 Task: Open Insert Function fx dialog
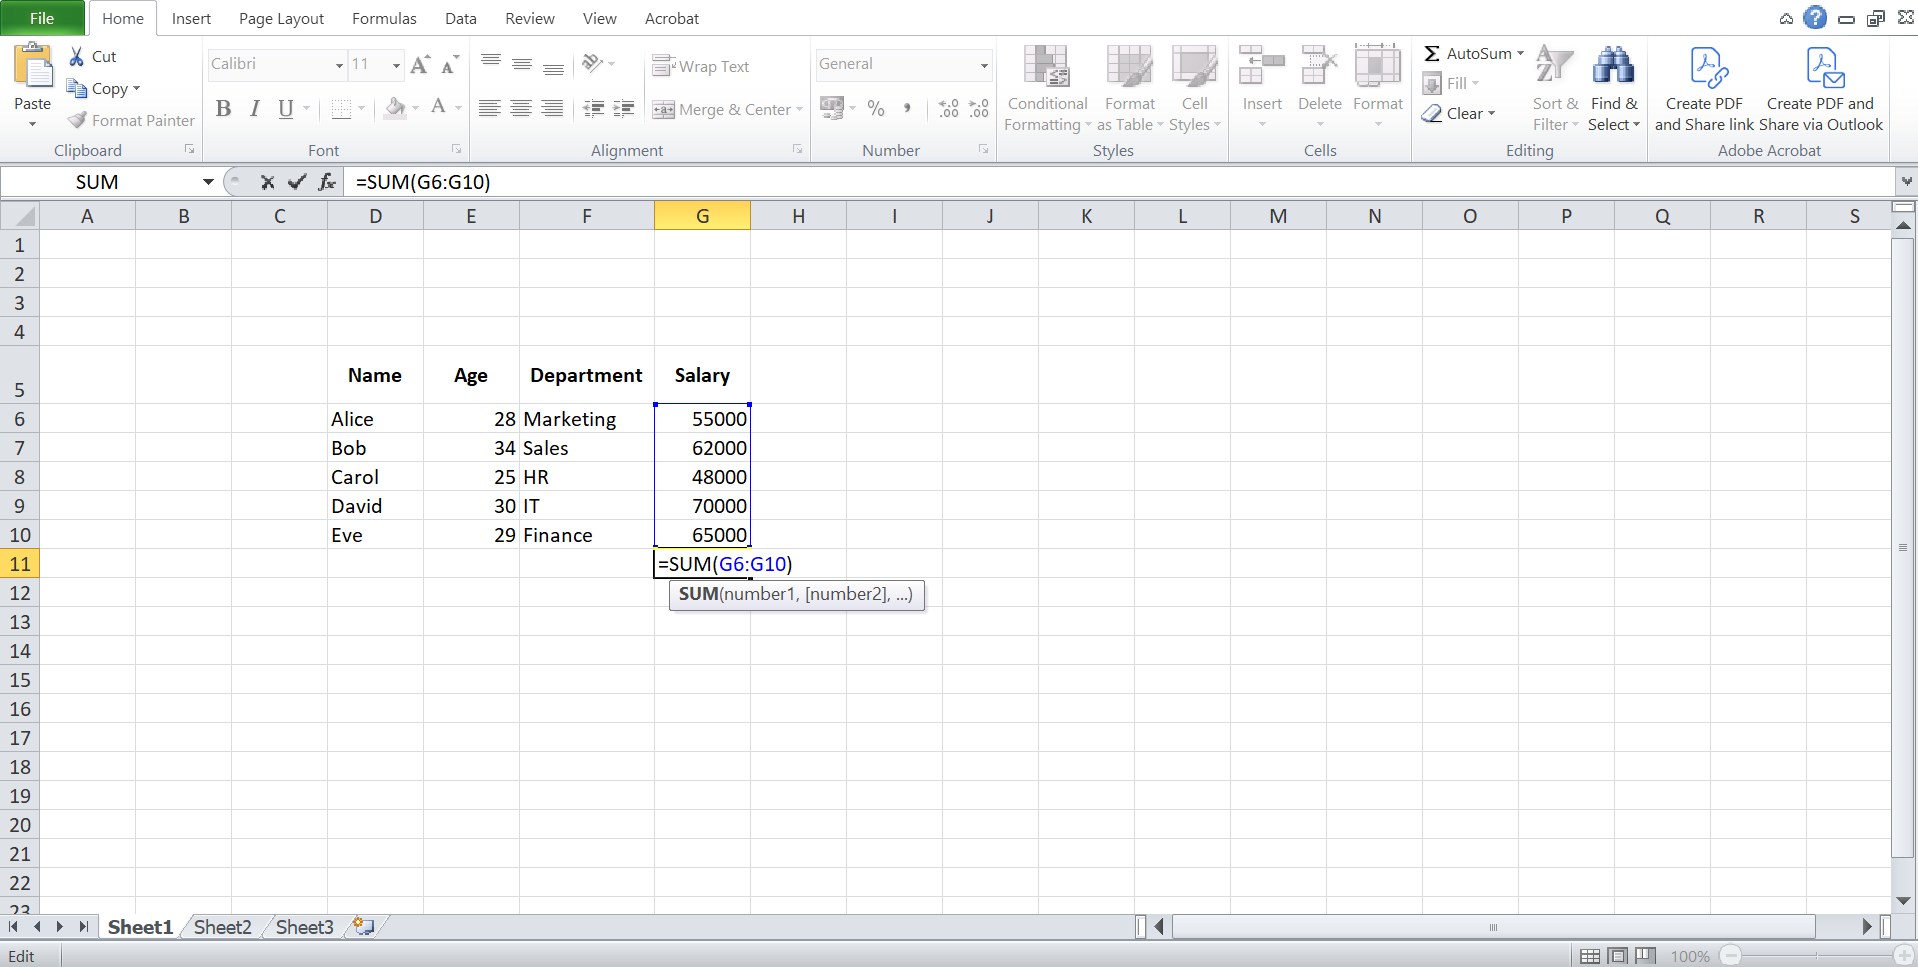click(x=327, y=182)
